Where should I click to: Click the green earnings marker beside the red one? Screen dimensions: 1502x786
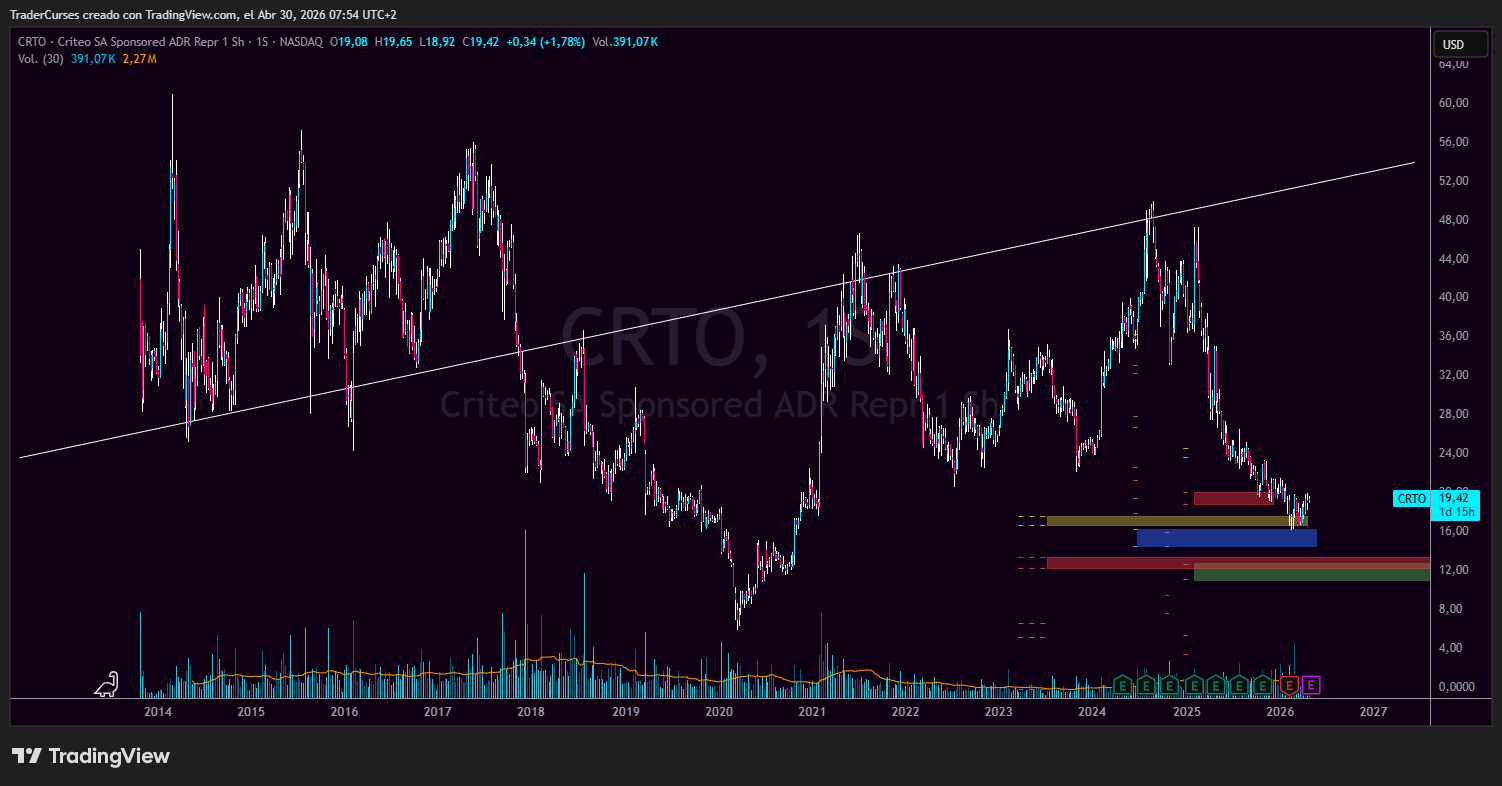1264,685
